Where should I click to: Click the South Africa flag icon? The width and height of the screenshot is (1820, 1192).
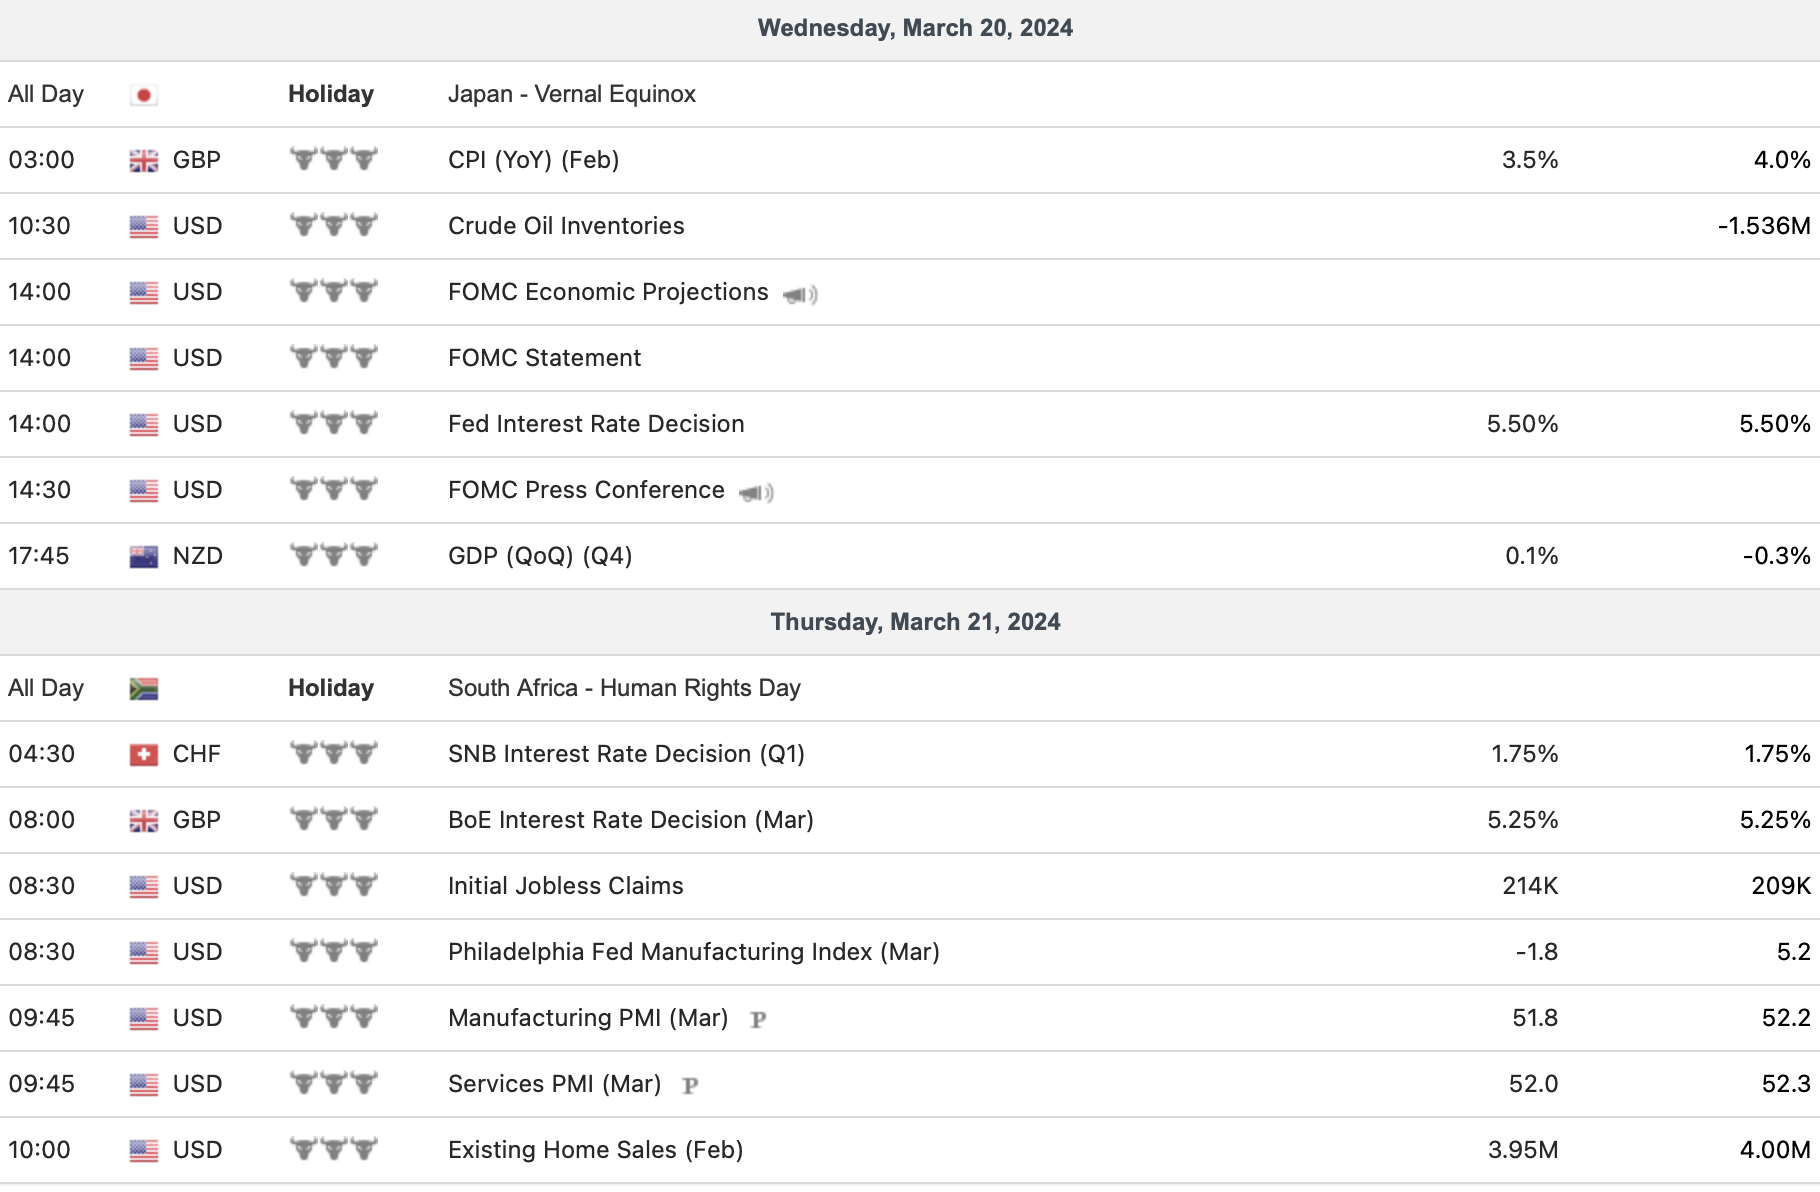point(144,689)
